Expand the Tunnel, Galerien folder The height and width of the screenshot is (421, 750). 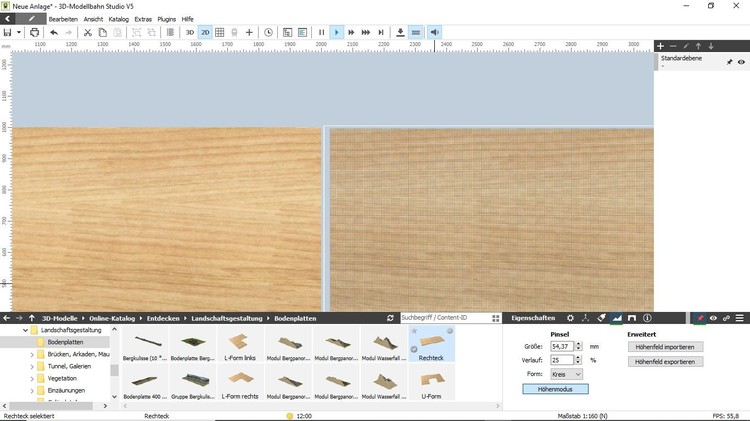(32, 366)
